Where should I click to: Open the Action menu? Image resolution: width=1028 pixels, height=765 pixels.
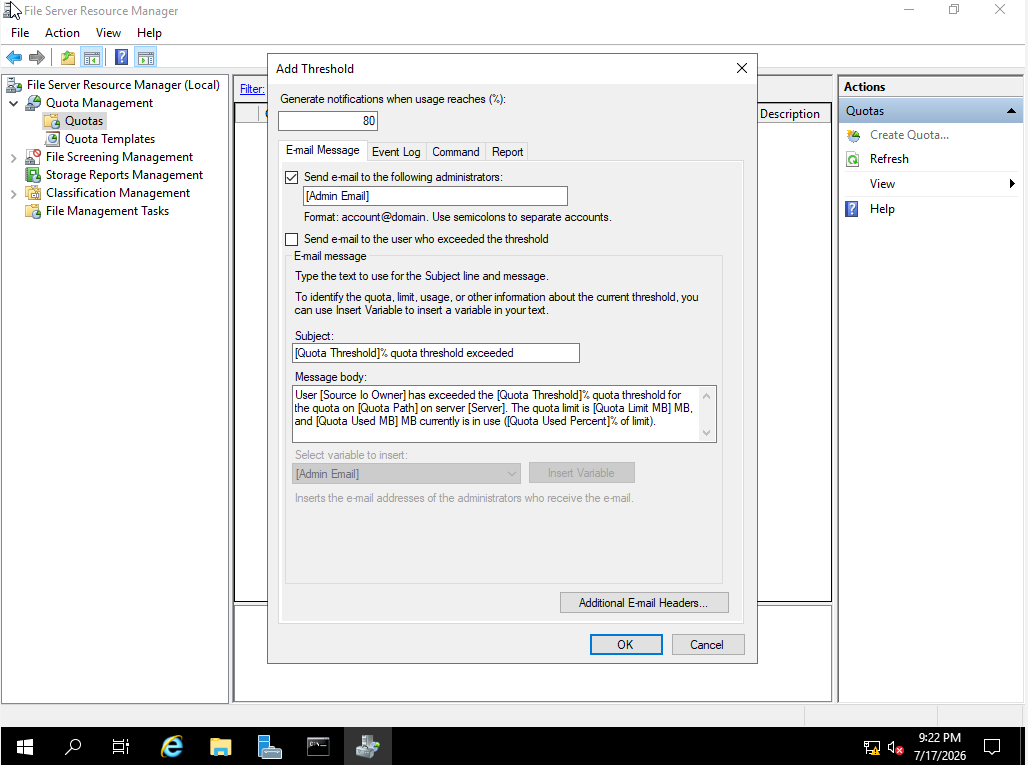[62, 33]
